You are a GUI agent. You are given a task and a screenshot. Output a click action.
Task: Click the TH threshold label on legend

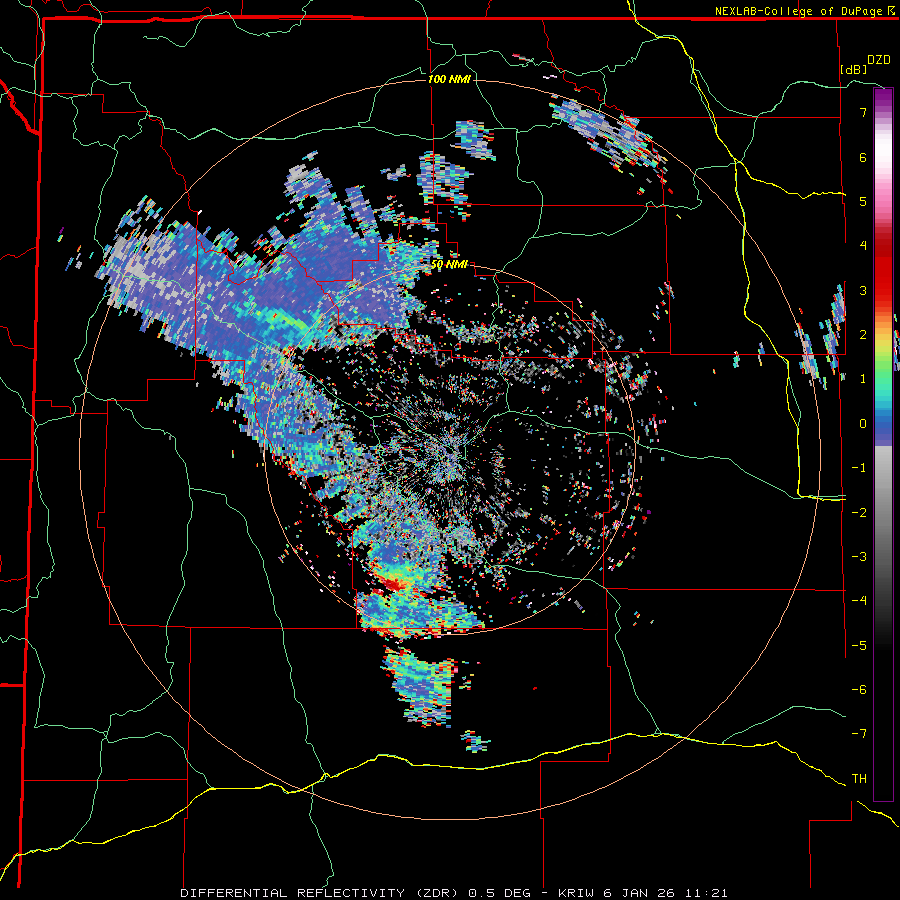point(859,779)
